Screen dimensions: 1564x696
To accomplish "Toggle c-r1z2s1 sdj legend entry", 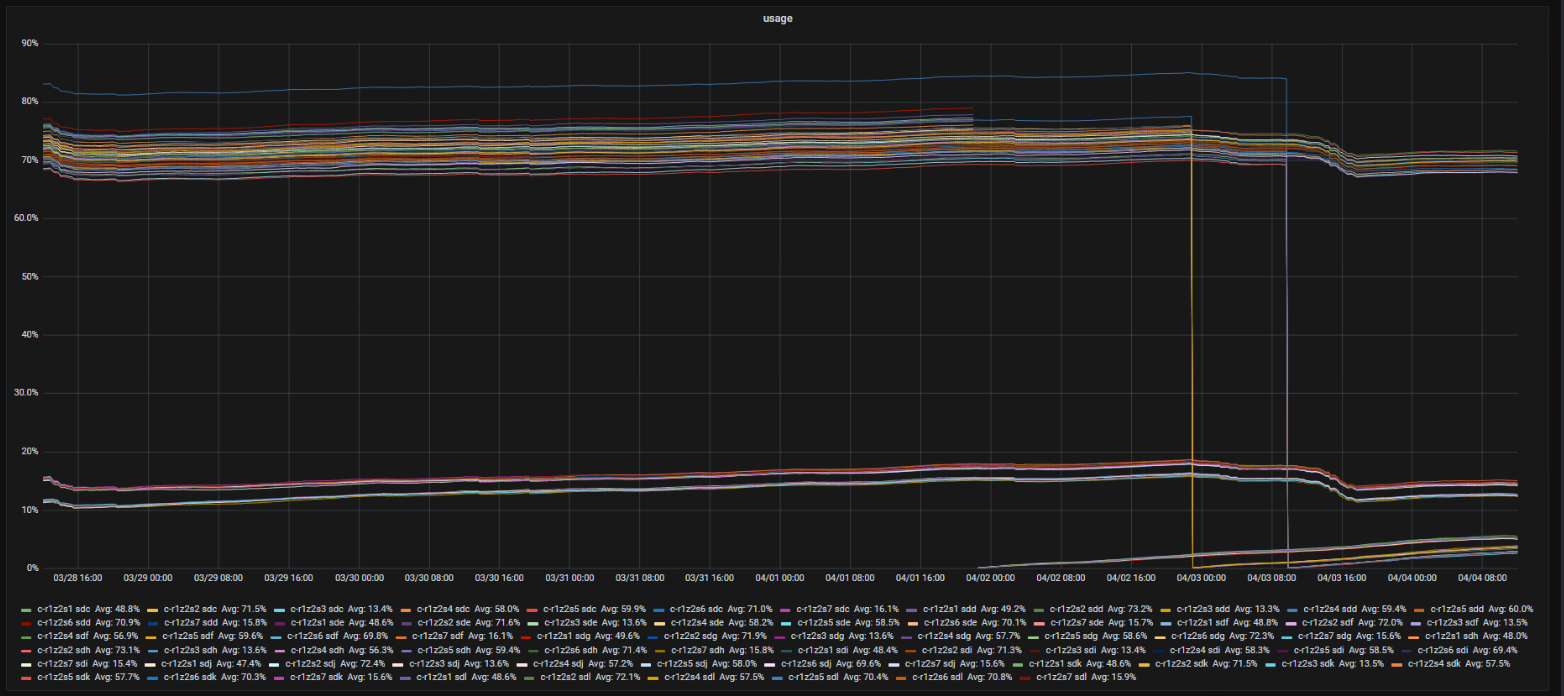I will click(187, 663).
